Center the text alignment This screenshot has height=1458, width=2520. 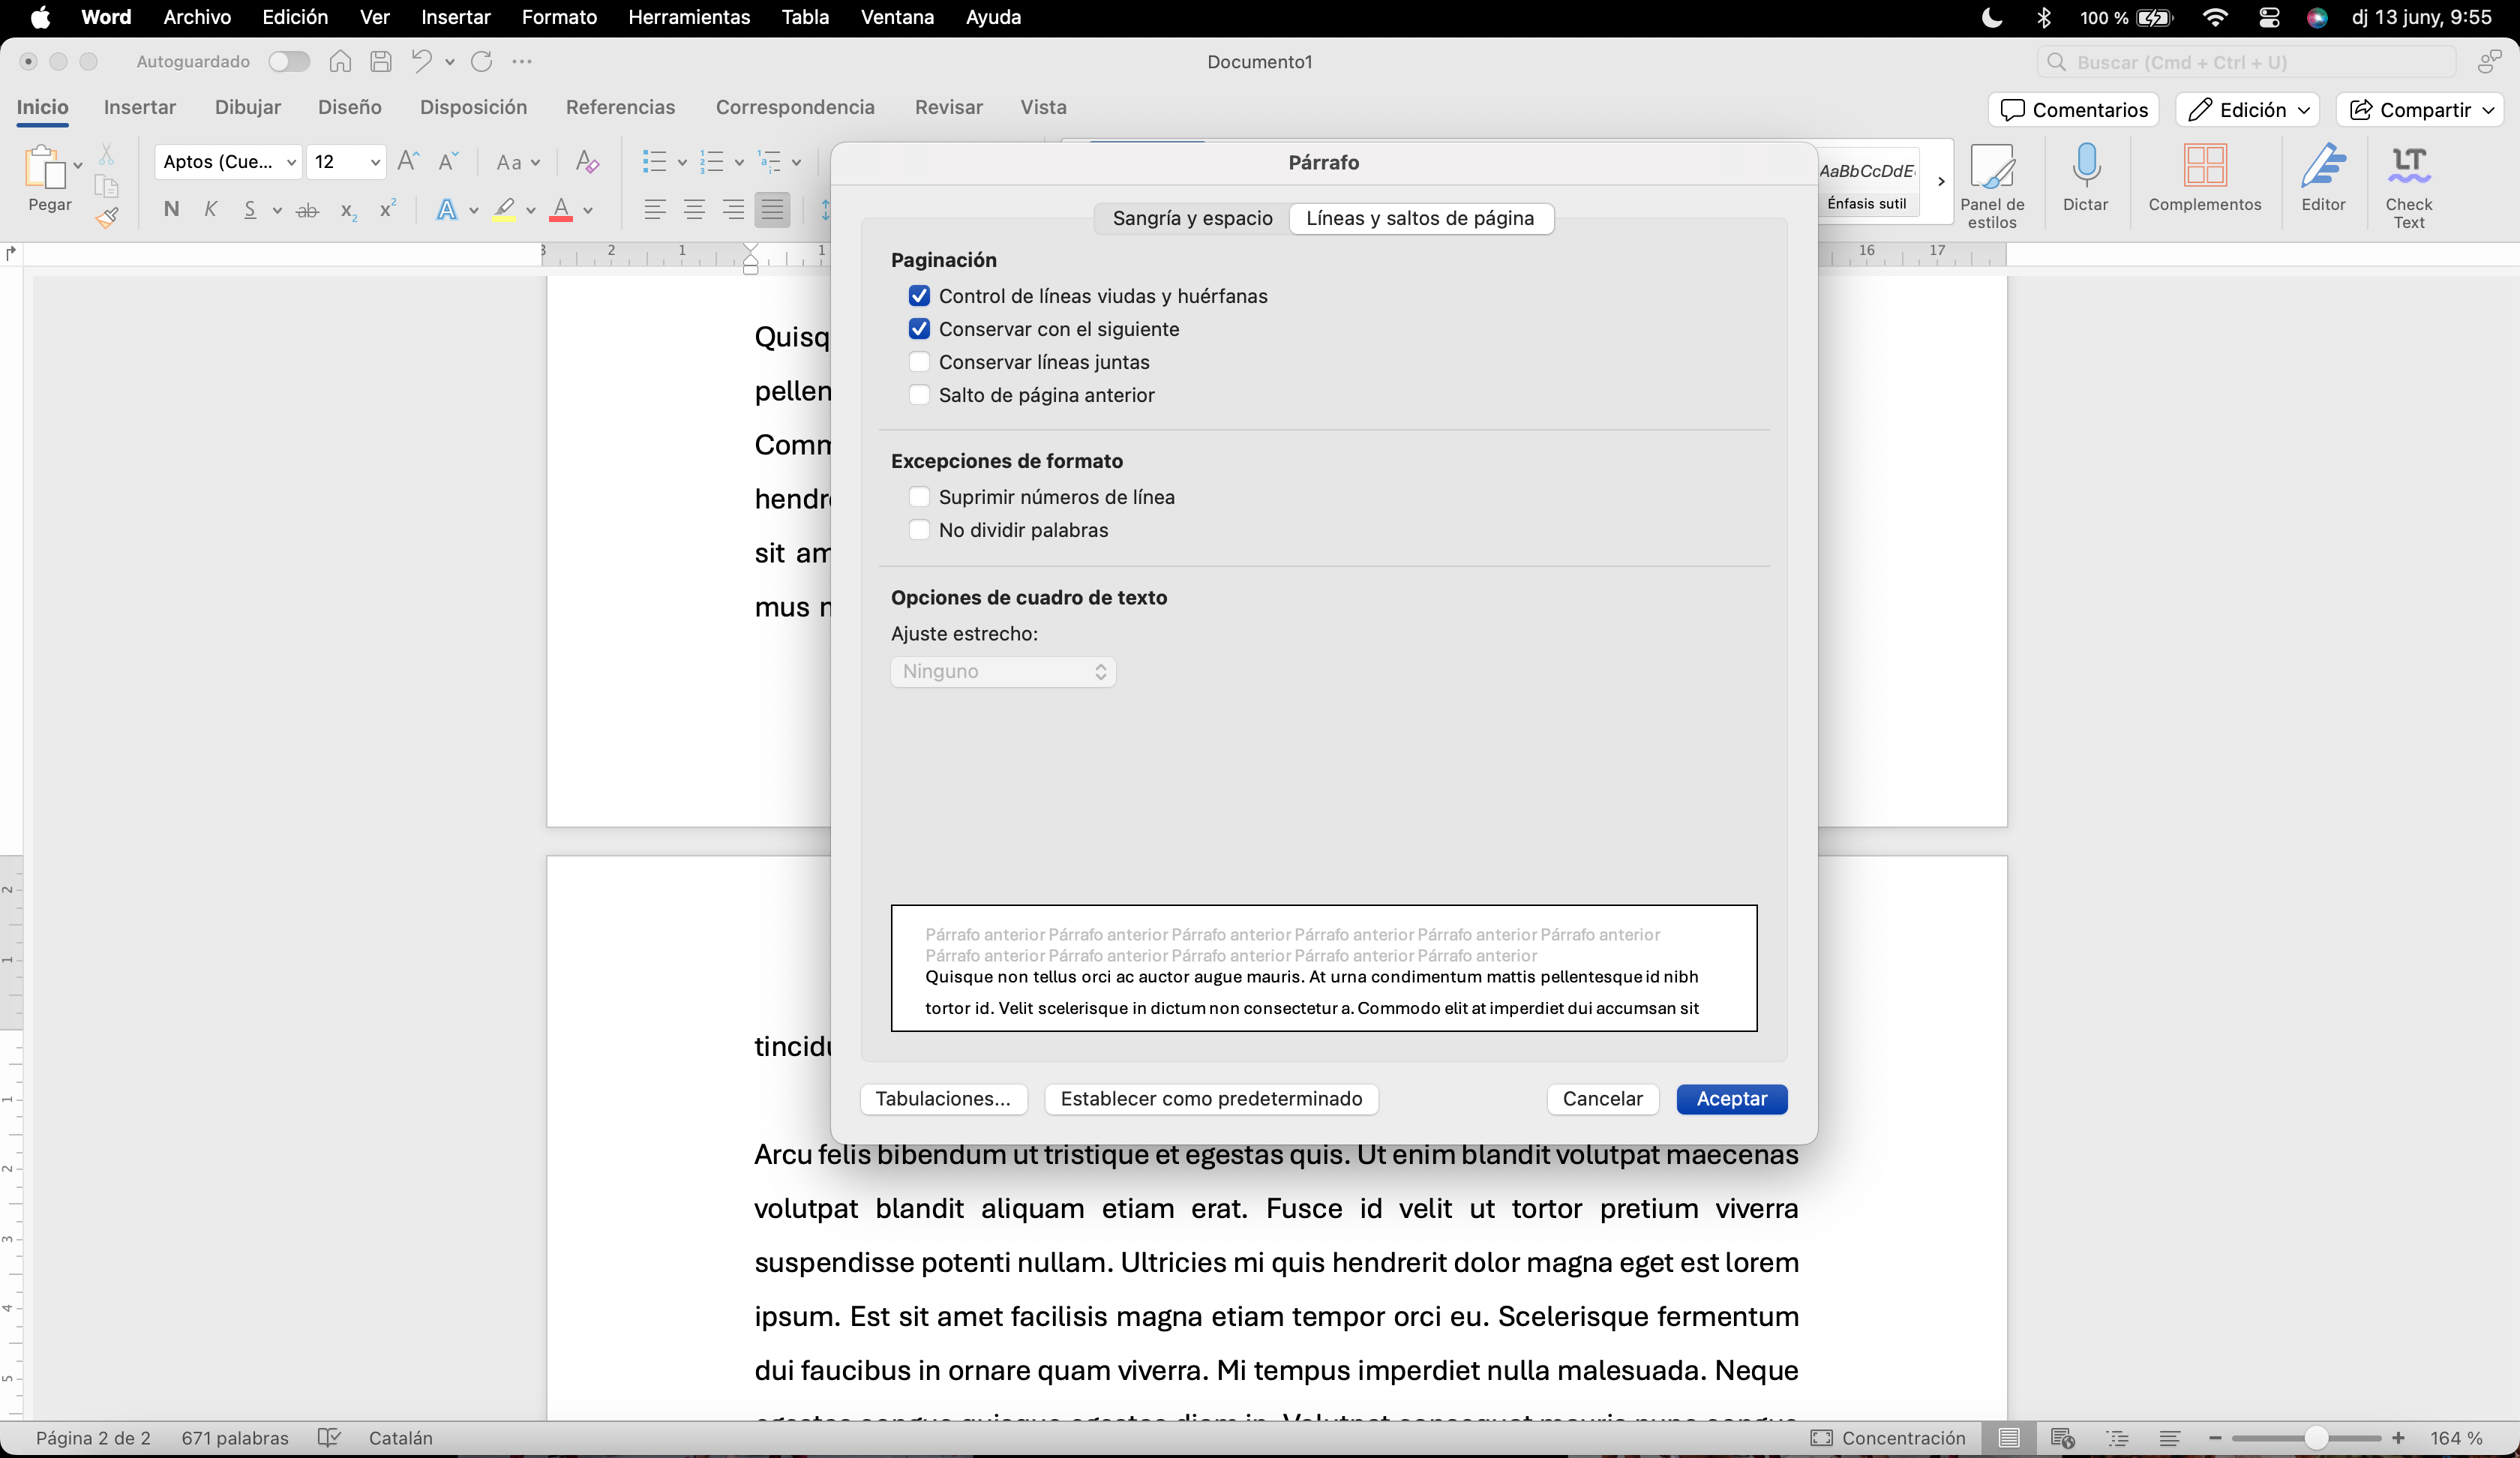pos(694,210)
